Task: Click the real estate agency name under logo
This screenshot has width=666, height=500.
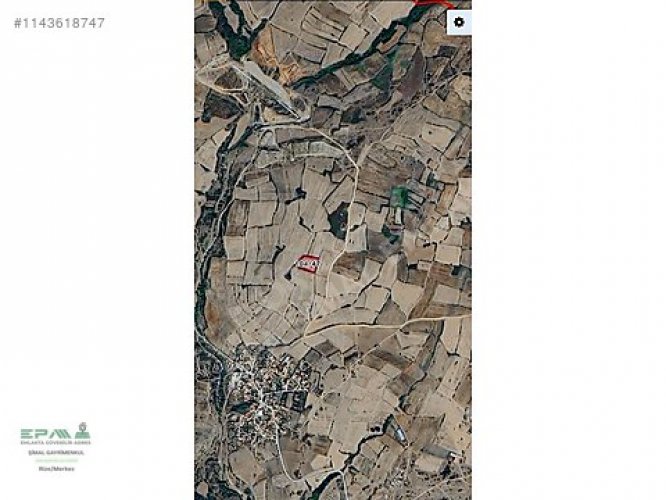Action: point(56,453)
